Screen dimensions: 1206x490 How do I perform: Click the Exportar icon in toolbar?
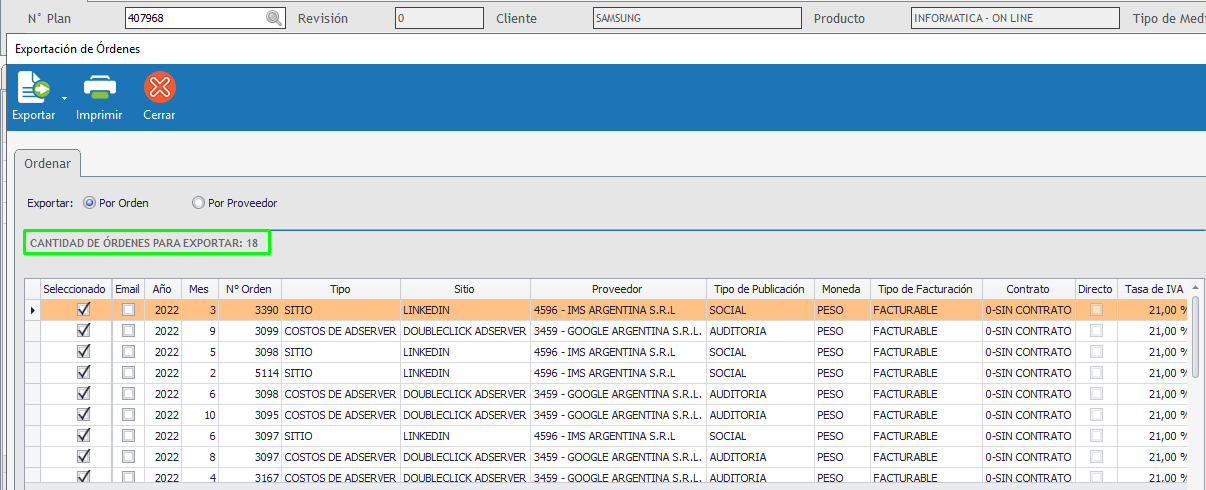(33, 89)
